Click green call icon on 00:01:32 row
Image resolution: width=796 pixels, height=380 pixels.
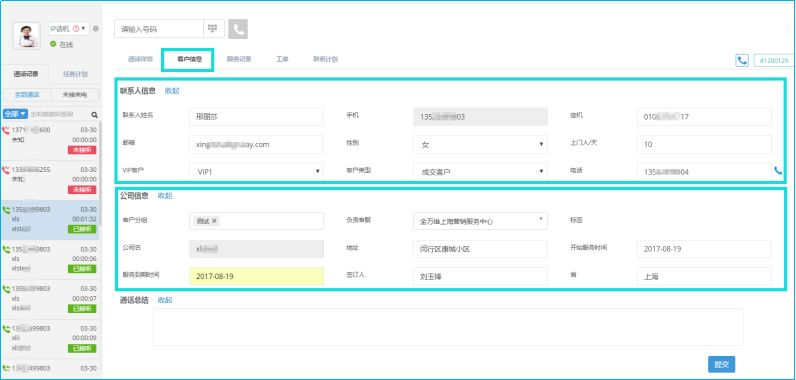coord(6,209)
